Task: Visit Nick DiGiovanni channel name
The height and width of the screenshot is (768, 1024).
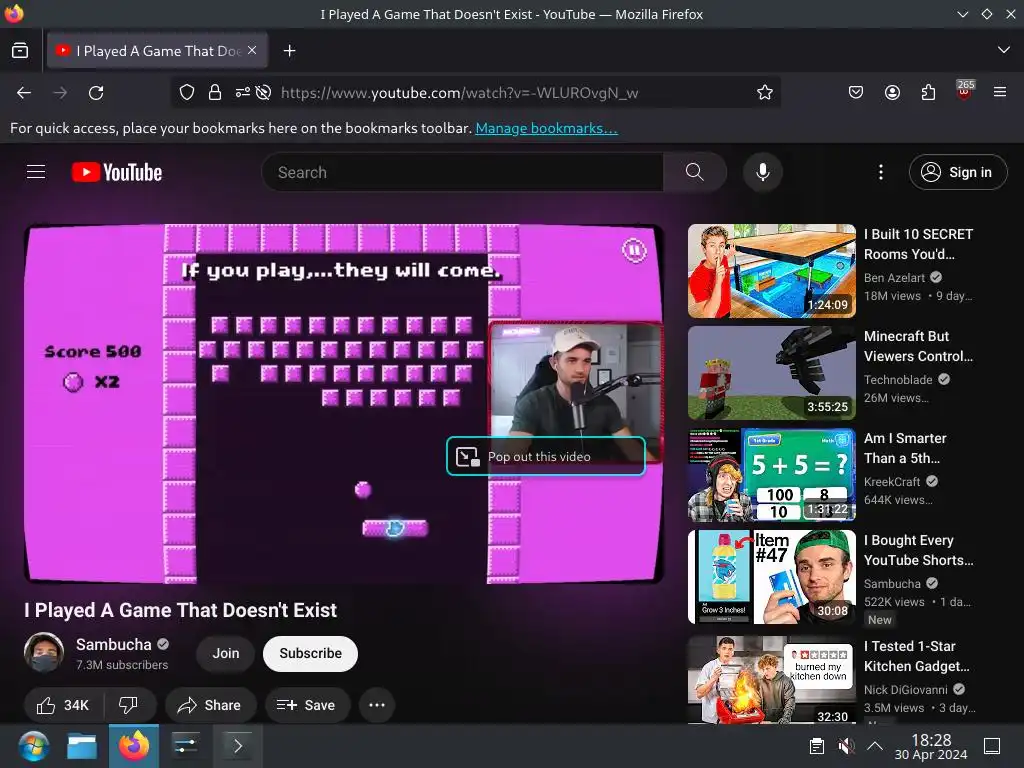Action: [906, 690]
